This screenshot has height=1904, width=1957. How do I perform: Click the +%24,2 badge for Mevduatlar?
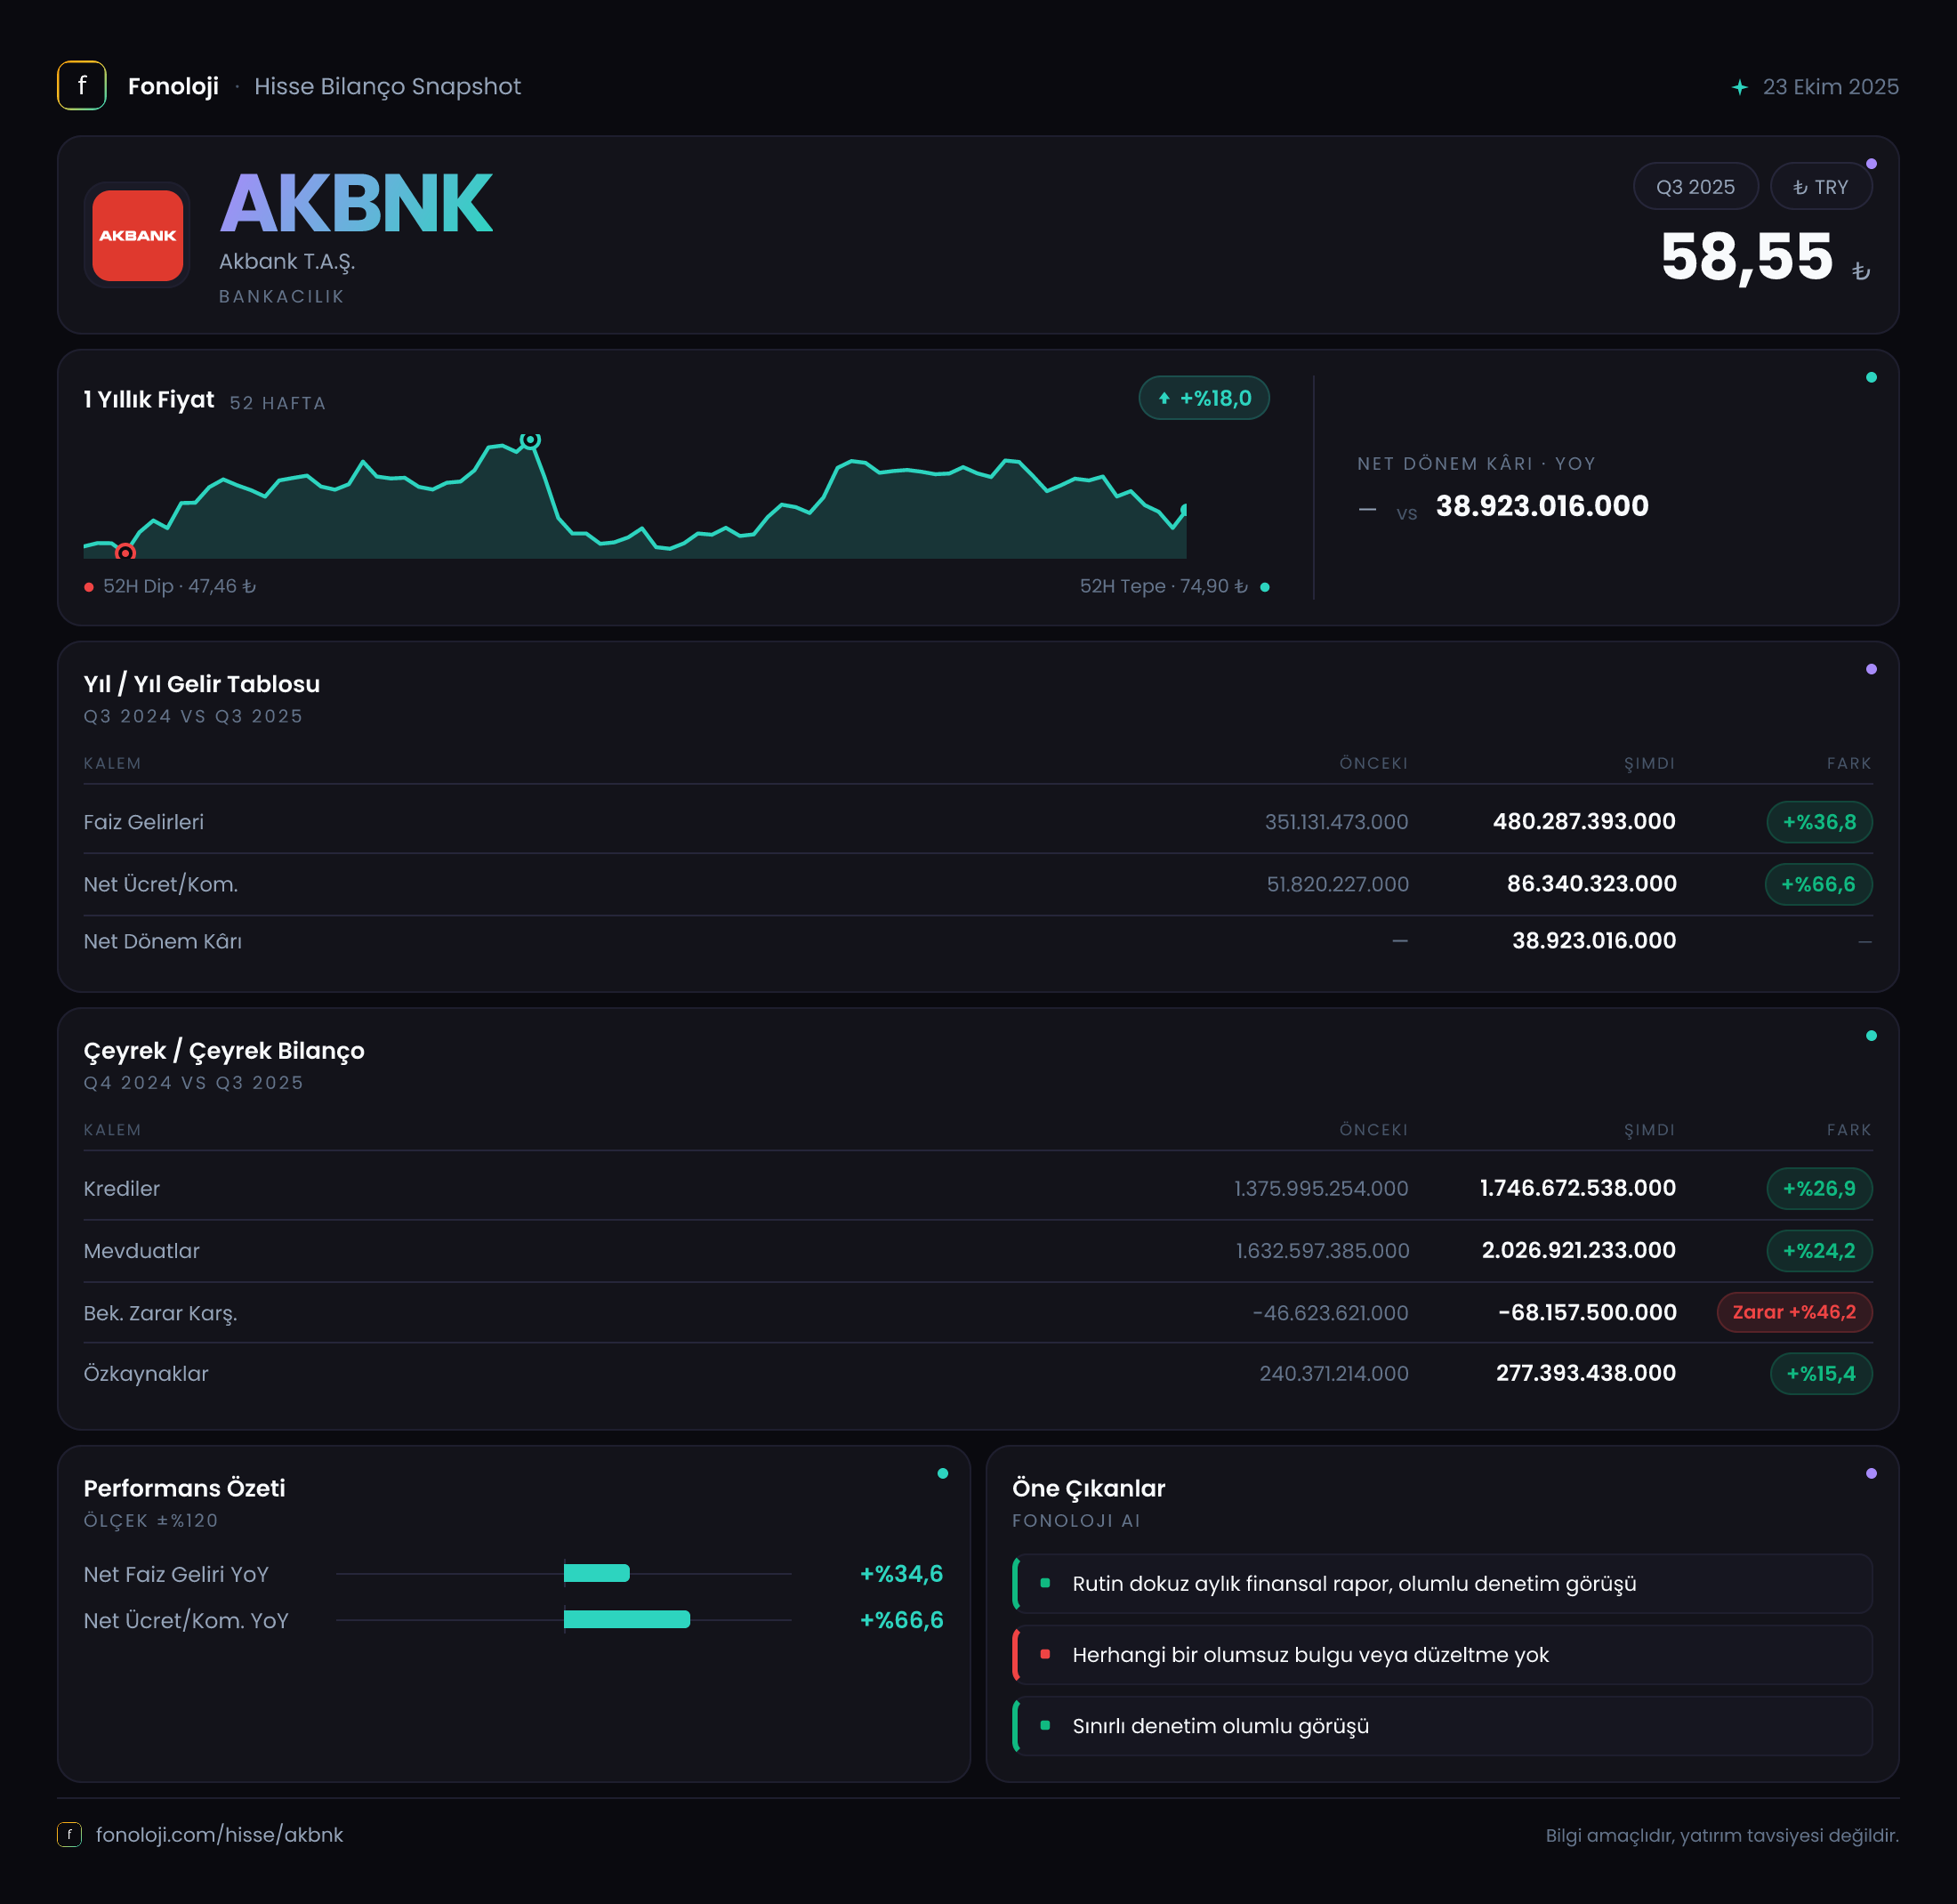tap(1819, 1250)
